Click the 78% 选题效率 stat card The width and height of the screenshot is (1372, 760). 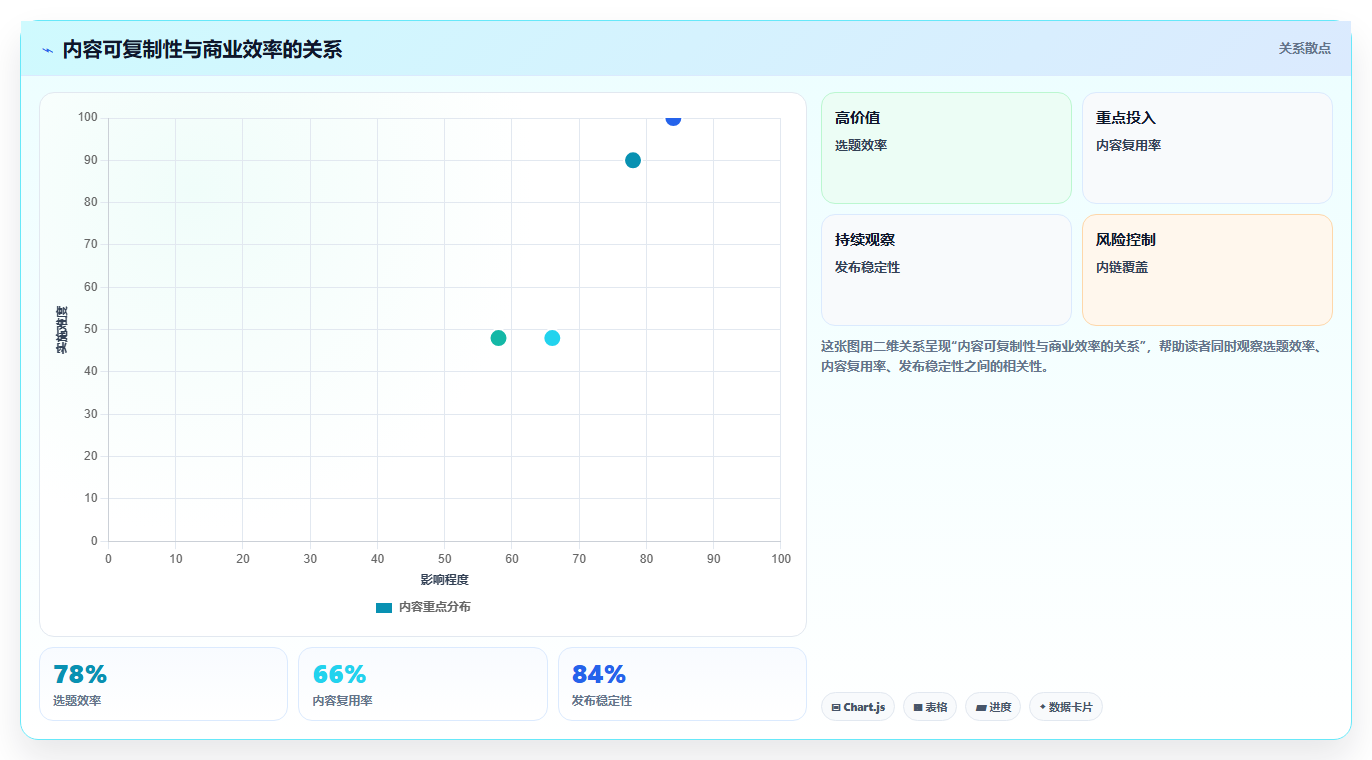point(163,684)
